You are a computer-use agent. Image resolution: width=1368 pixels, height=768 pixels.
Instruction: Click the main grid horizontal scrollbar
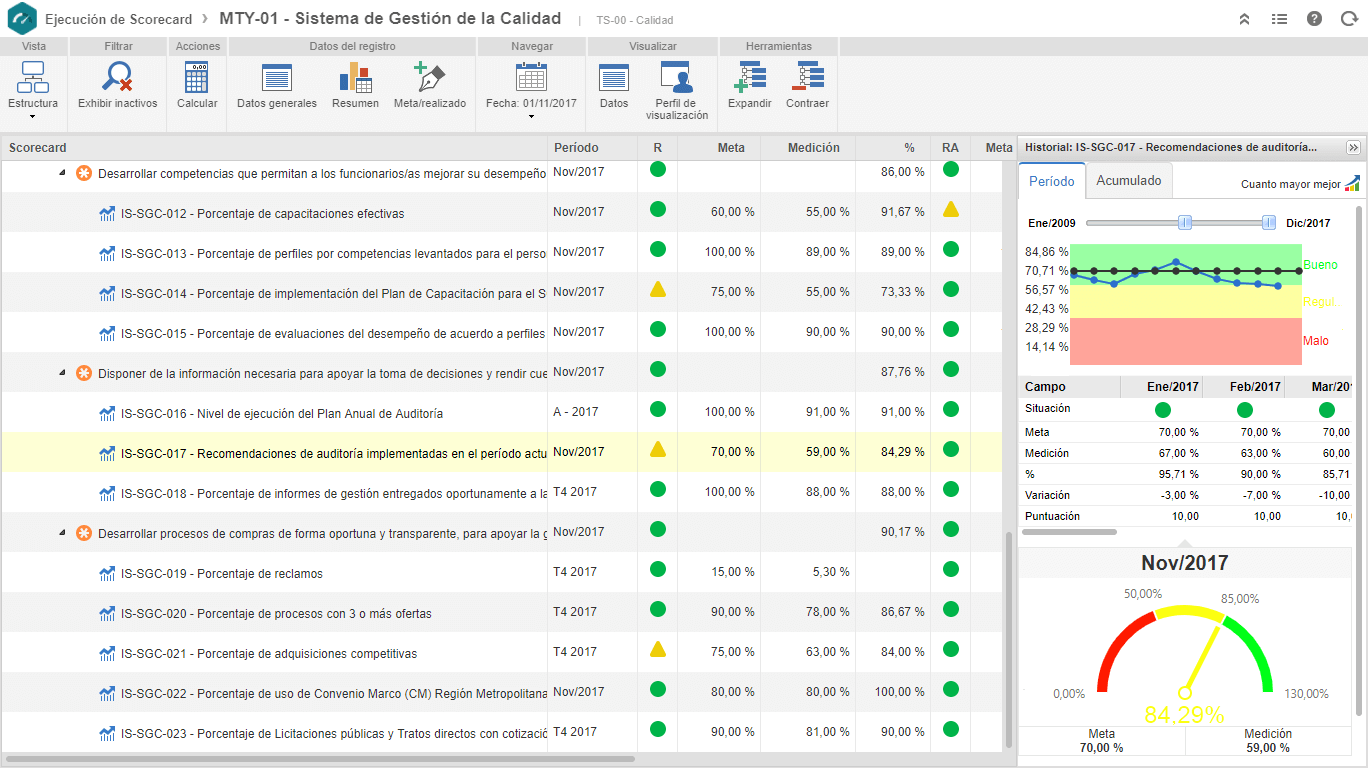pos(320,759)
